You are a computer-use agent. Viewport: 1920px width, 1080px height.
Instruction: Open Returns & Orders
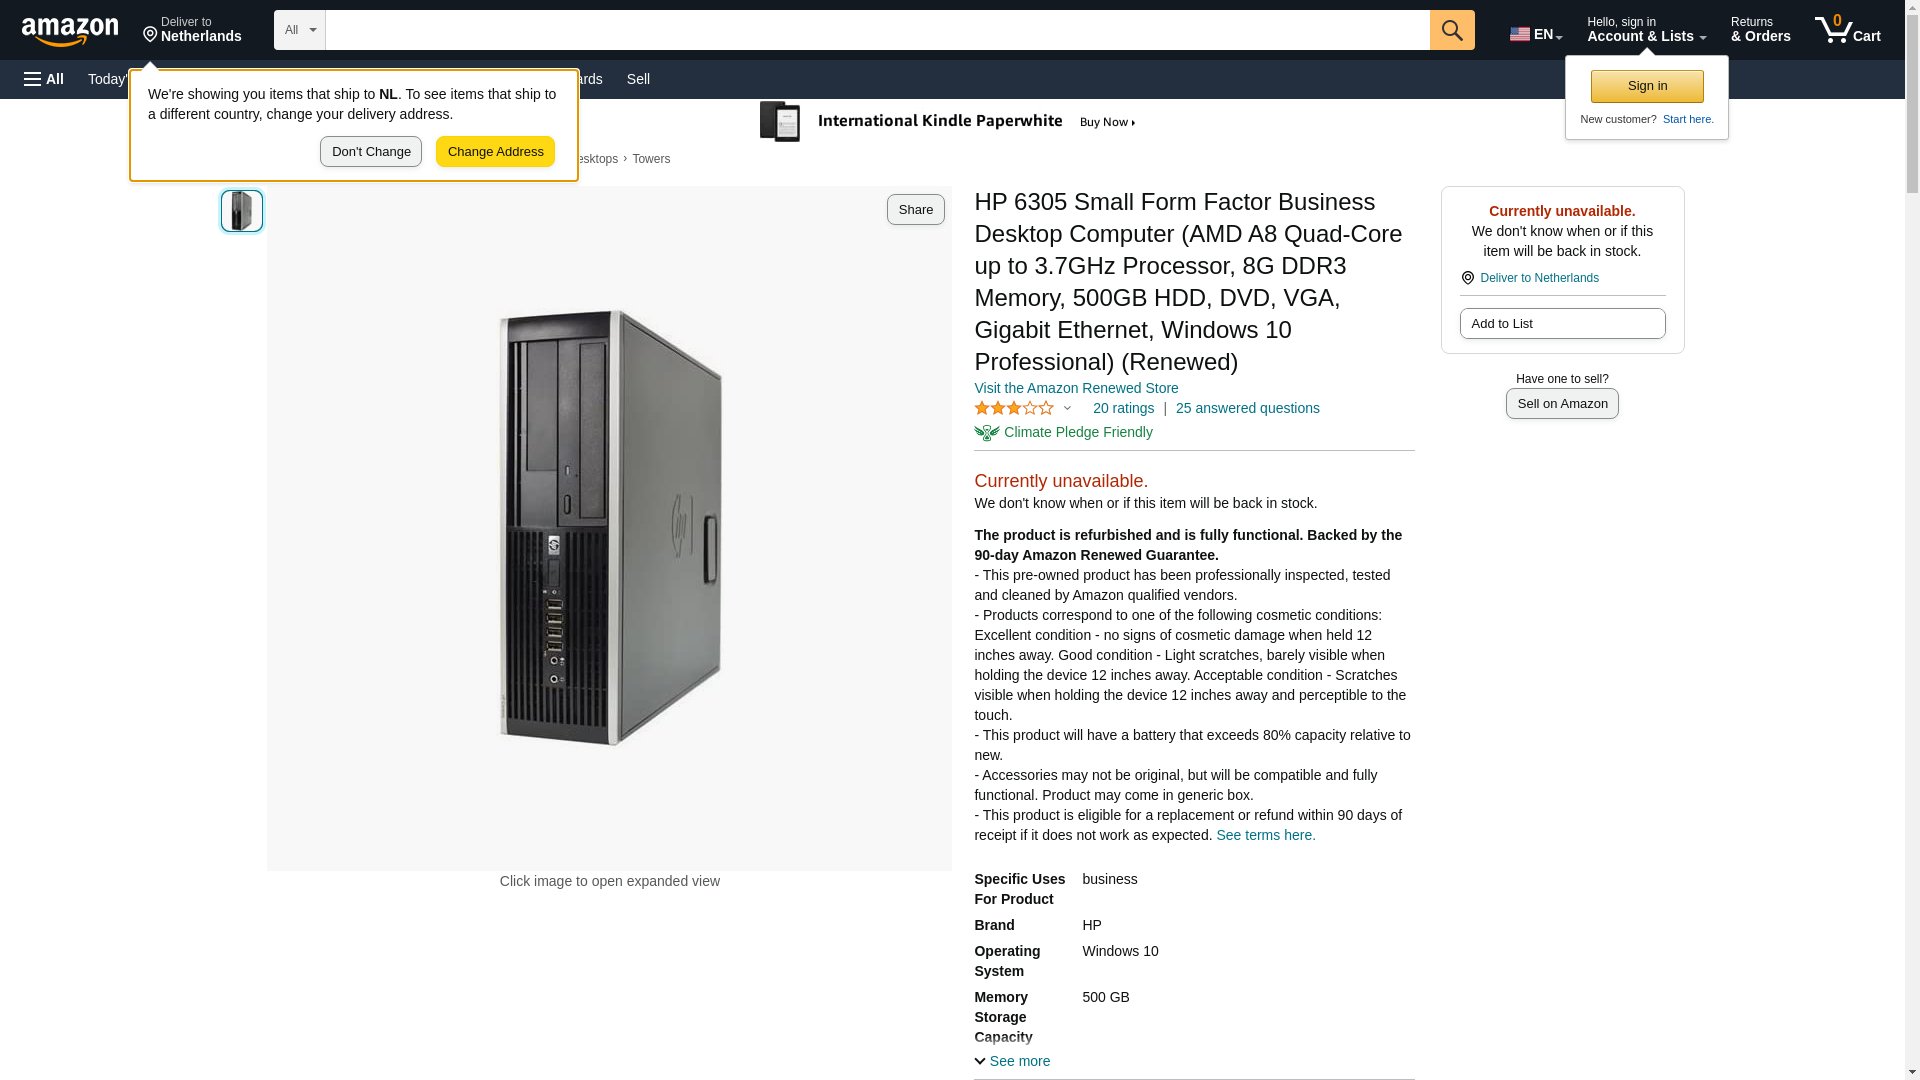[x=1760, y=29]
